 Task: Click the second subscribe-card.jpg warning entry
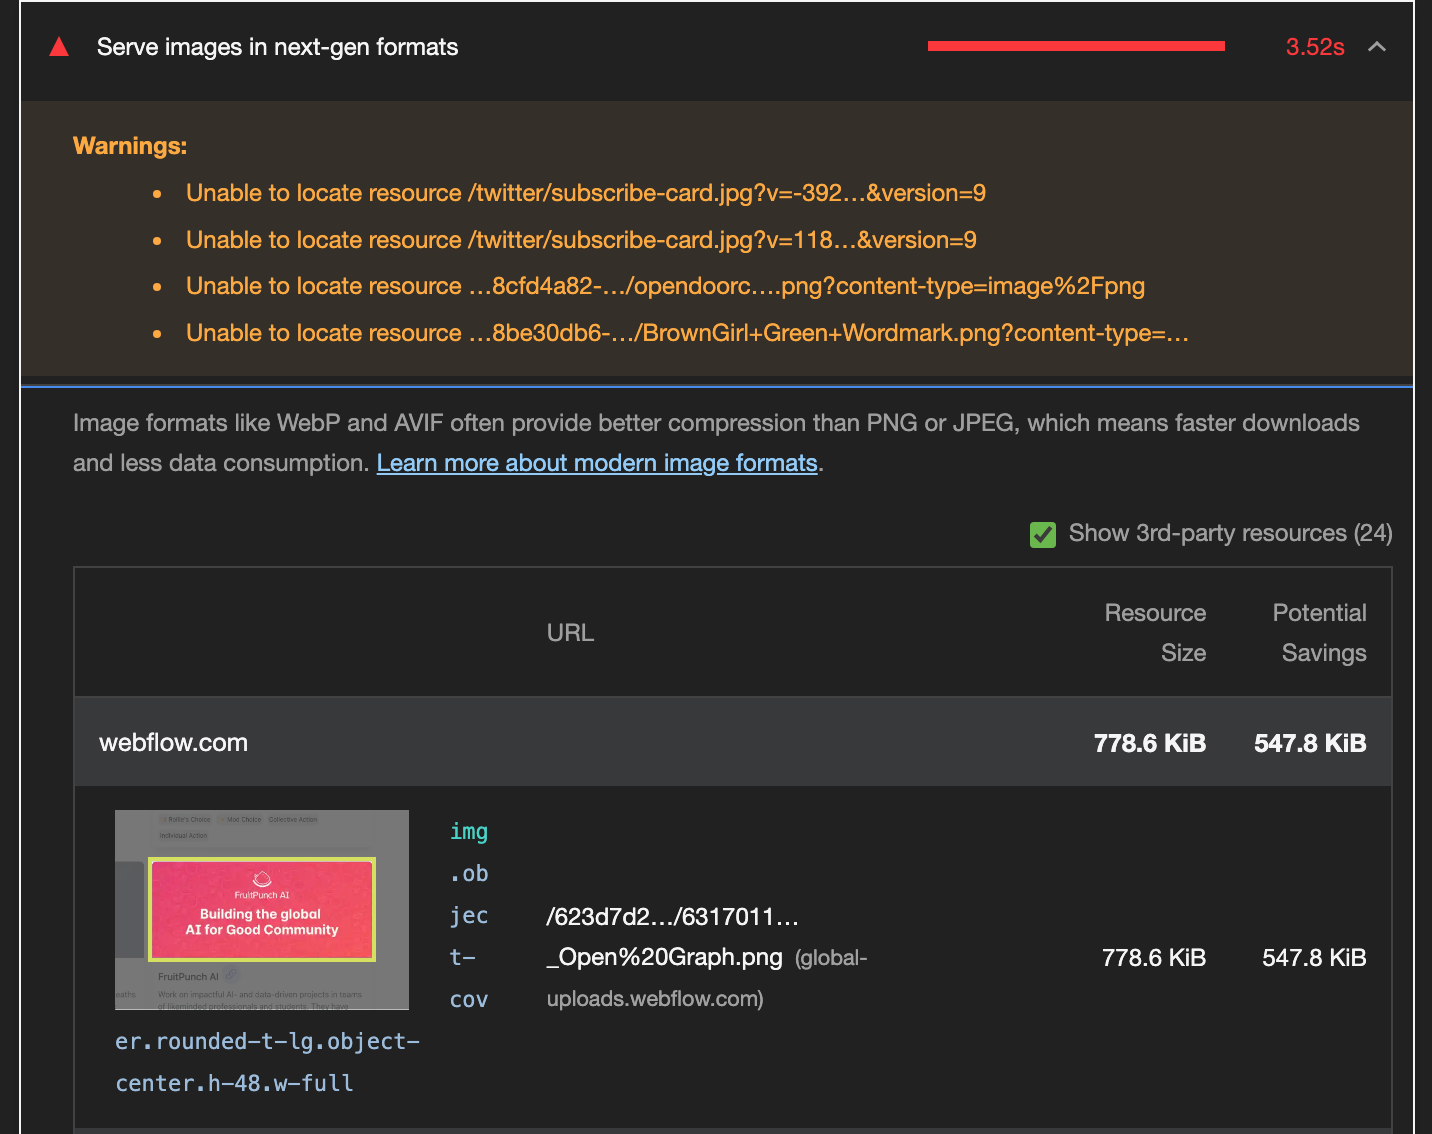tap(581, 239)
